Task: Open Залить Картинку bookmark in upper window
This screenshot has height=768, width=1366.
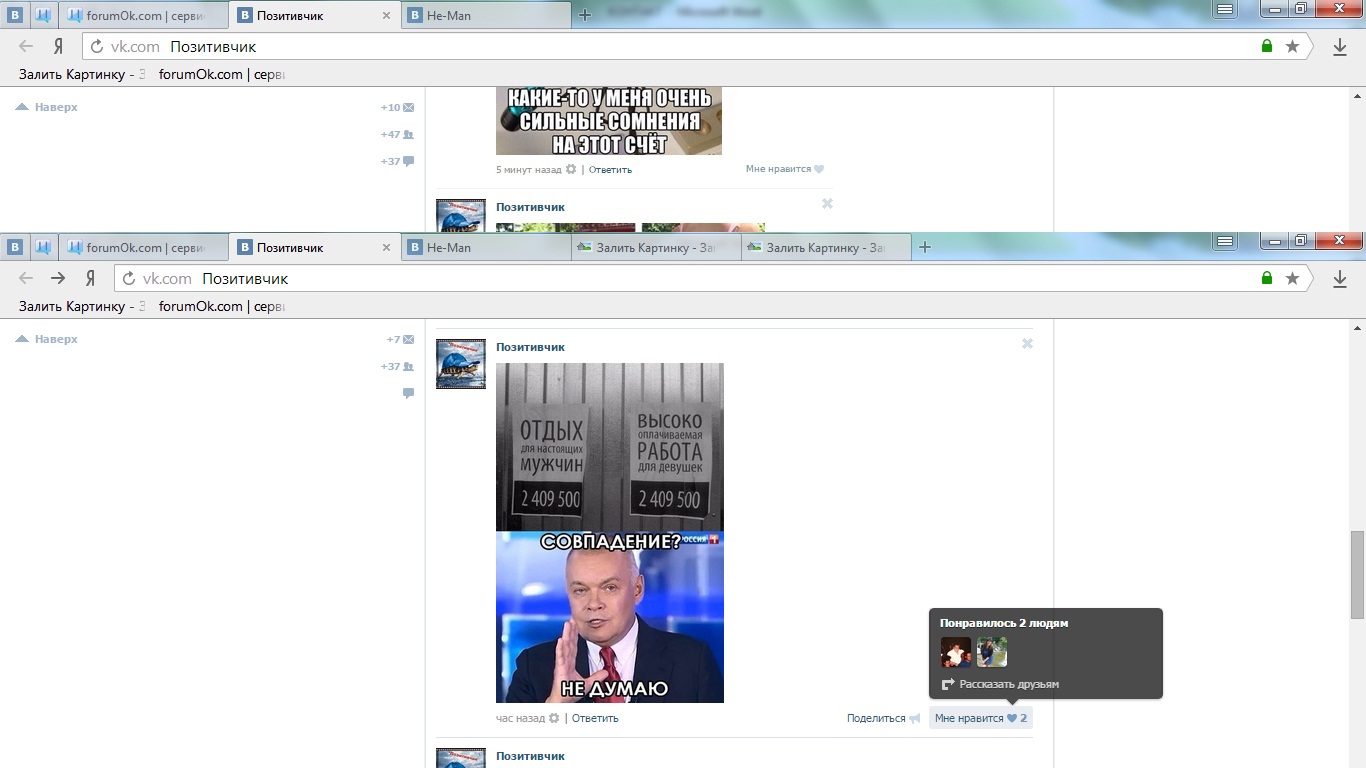Action: tap(82, 74)
